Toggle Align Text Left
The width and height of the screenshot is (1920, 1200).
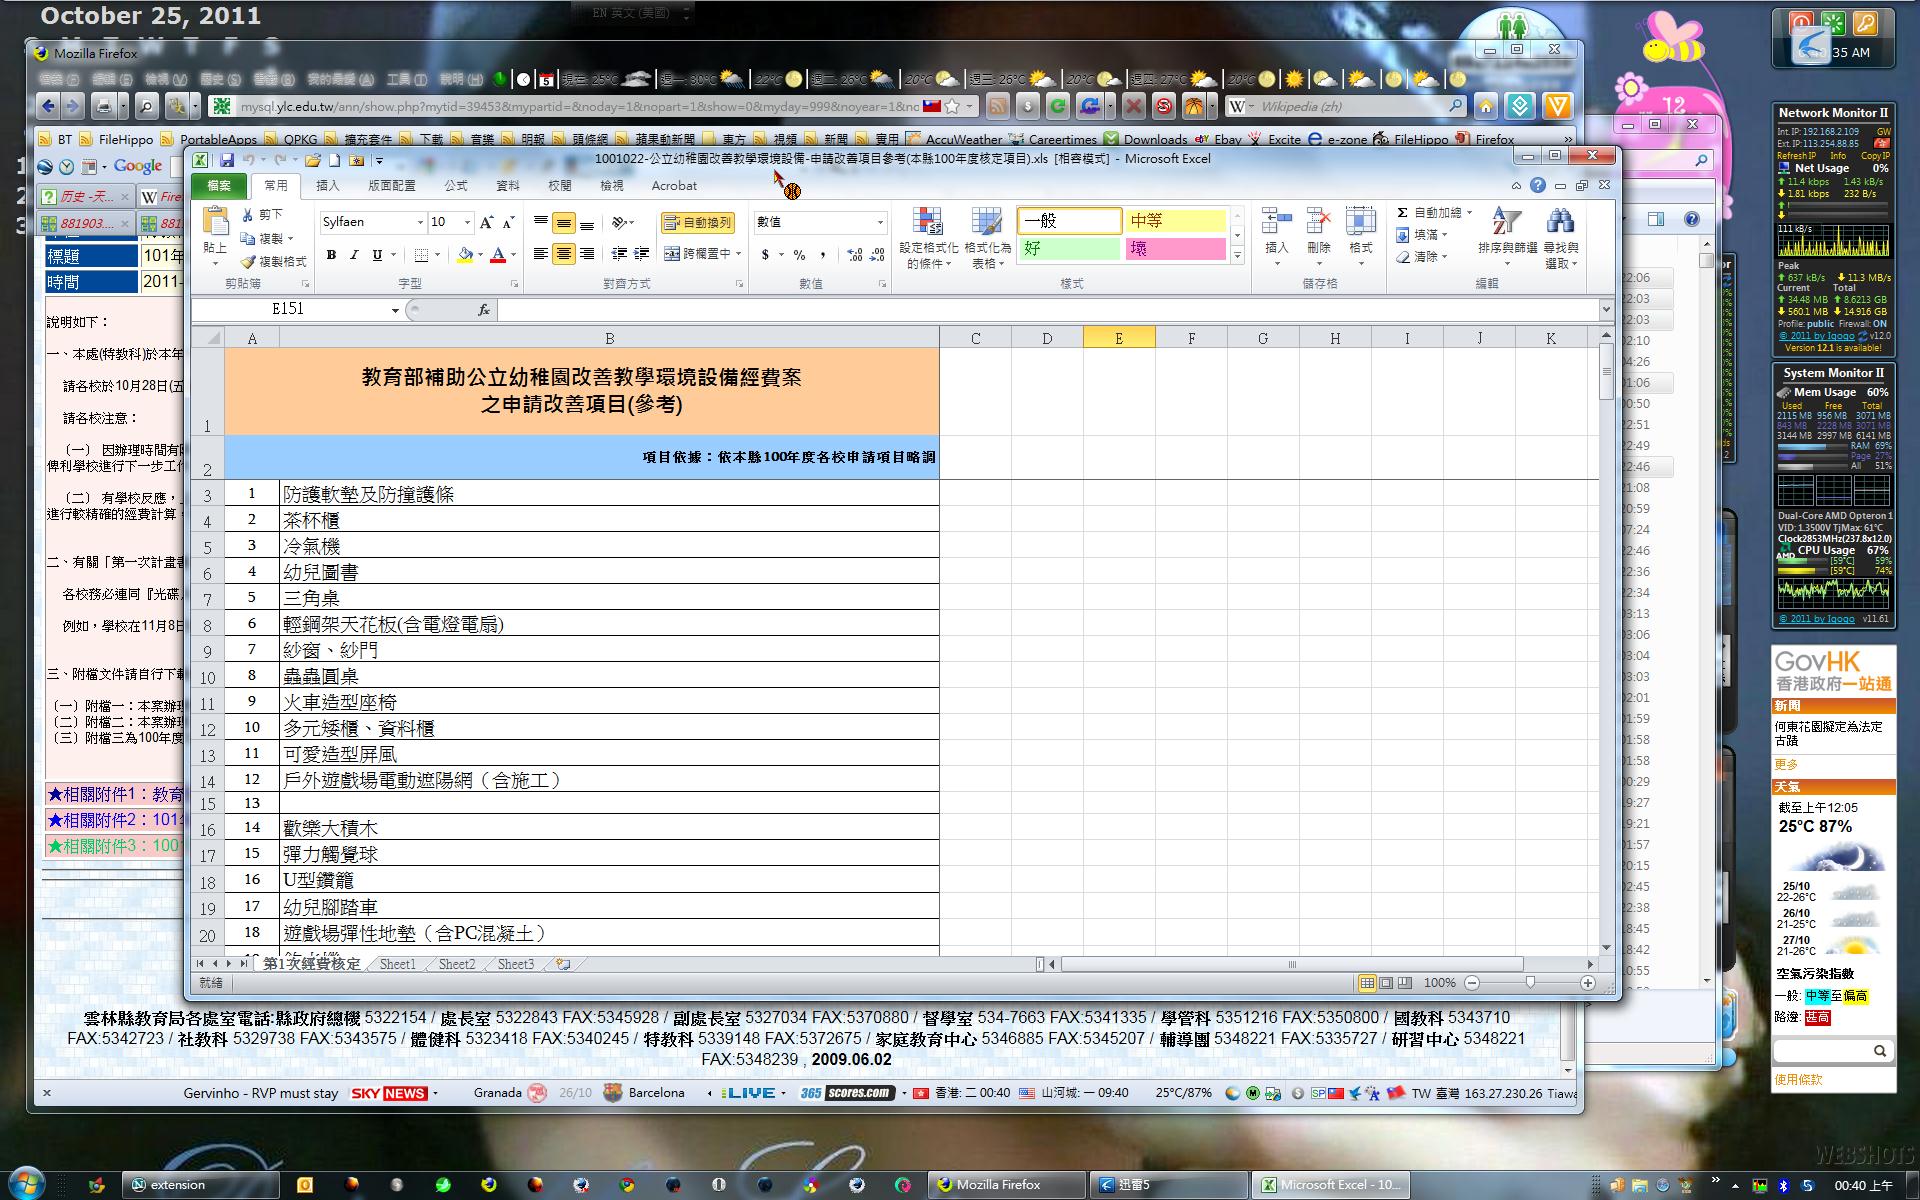coord(541,254)
